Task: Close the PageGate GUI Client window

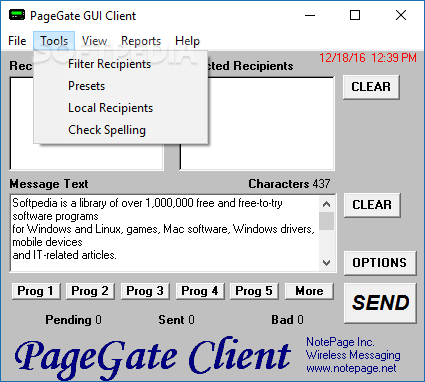Action: pos(401,15)
